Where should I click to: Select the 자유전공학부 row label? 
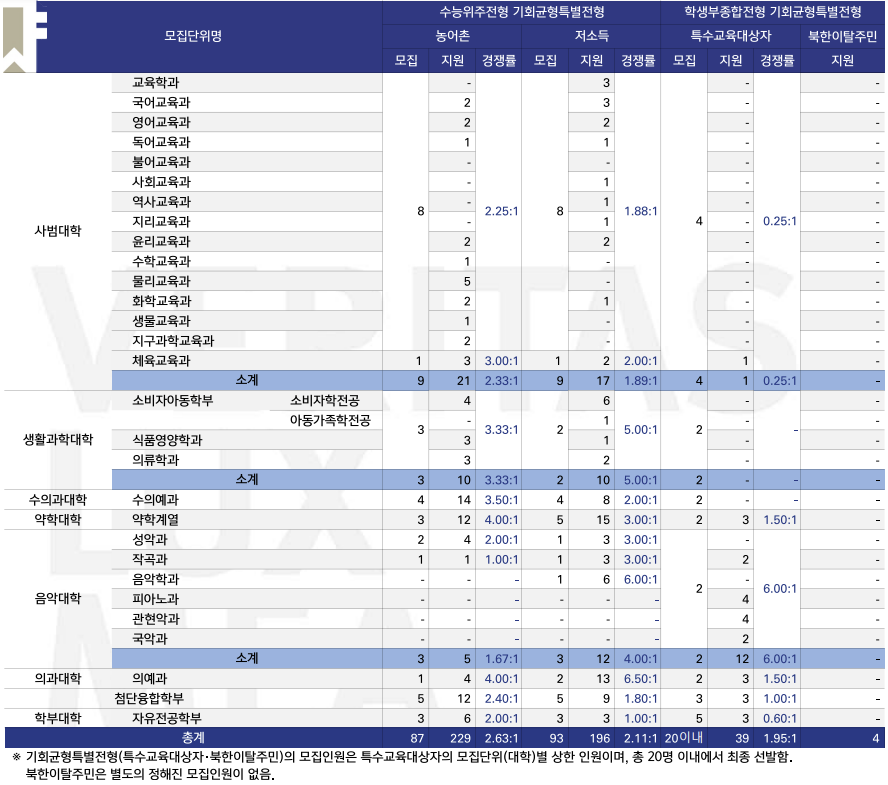pyautogui.click(x=167, y=718)
